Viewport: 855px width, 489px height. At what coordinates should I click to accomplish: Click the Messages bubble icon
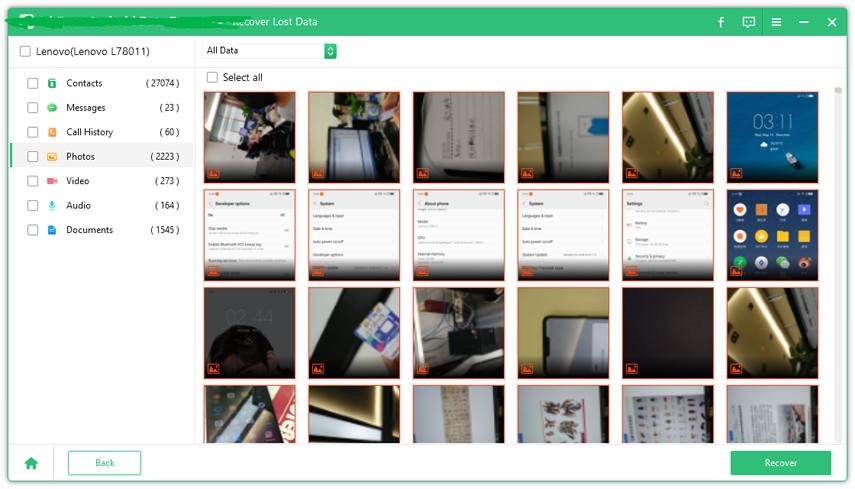pyautogui.click(x=52, y=108)
